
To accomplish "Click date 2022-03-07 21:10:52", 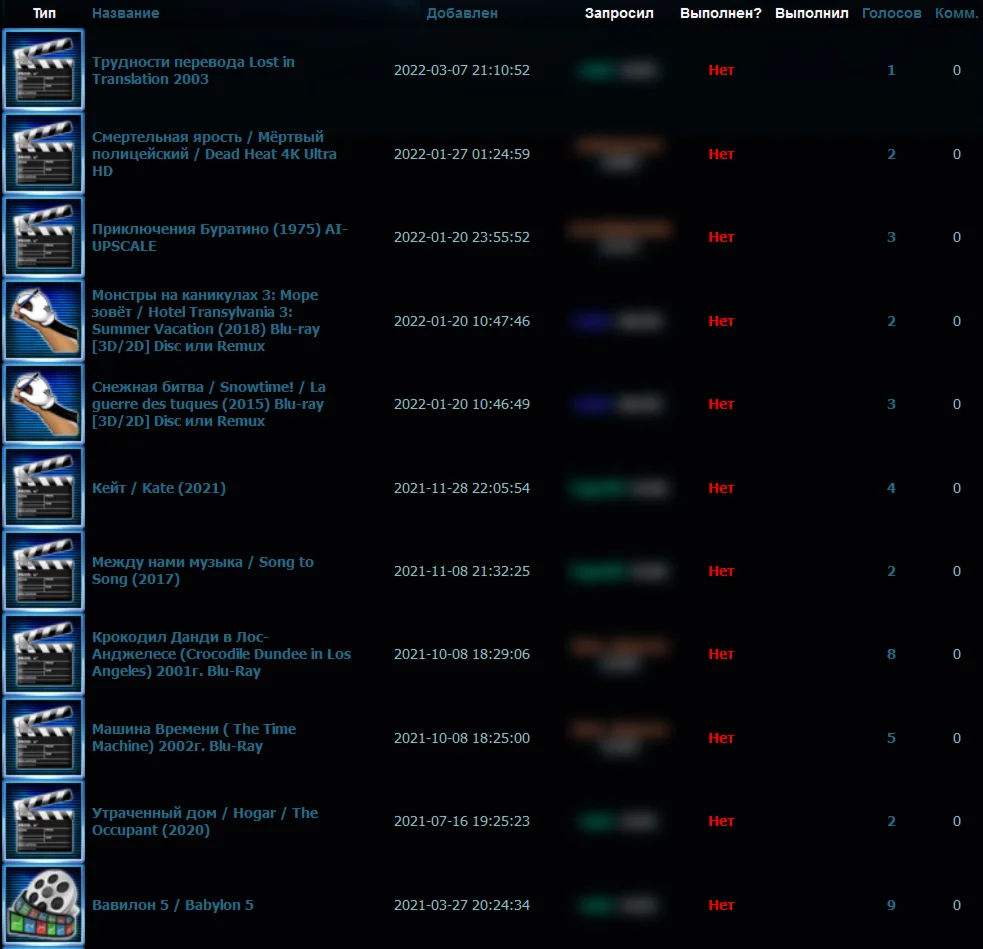I will (461, 70).
